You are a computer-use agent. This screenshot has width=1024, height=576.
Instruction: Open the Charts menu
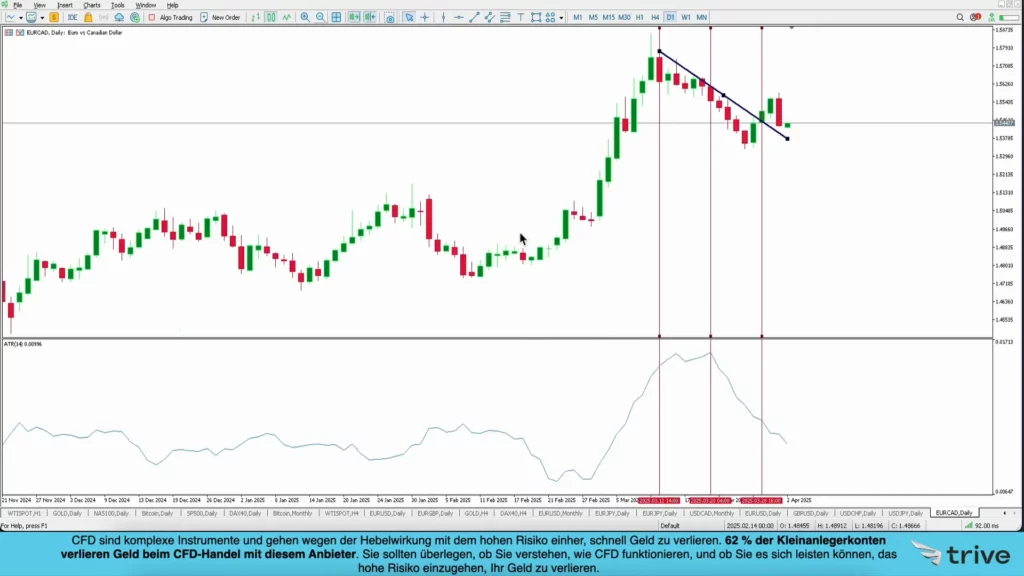[x=92, y=5]
